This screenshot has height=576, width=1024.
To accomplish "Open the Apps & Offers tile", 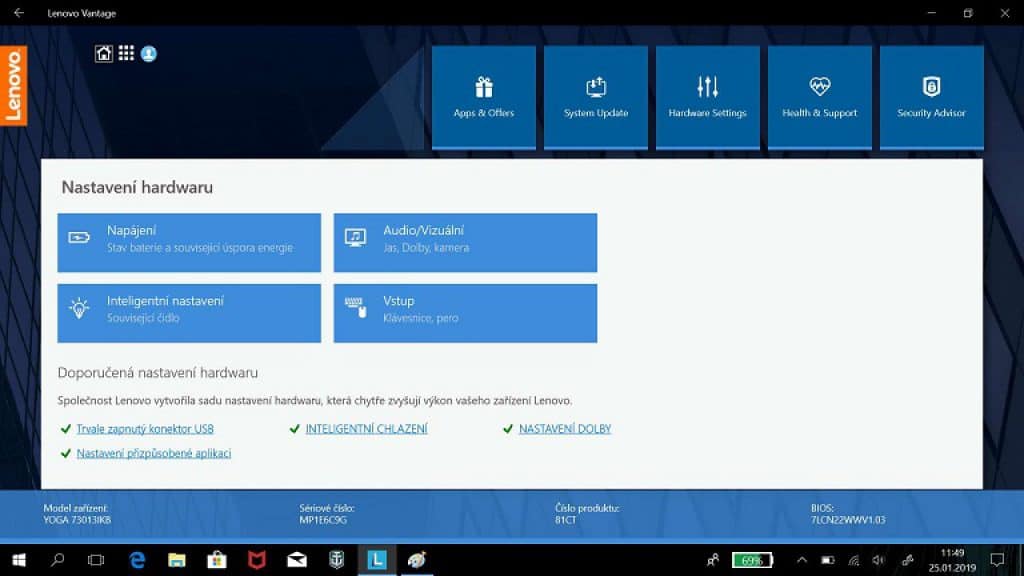I will (x=484, y=97).
